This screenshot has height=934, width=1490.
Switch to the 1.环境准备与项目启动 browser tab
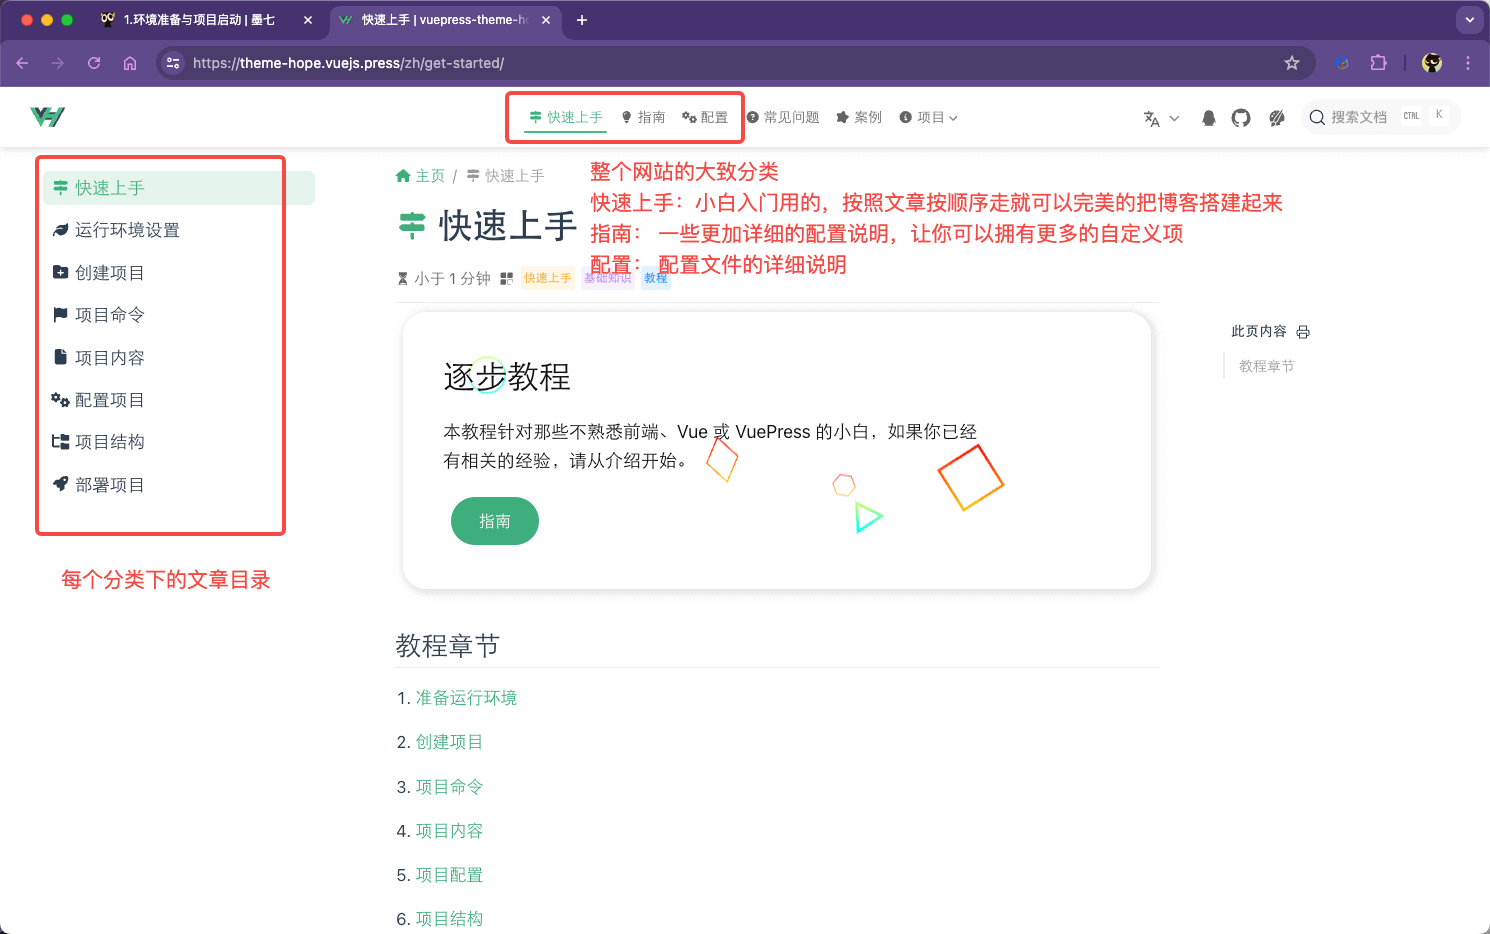[206, 20]
